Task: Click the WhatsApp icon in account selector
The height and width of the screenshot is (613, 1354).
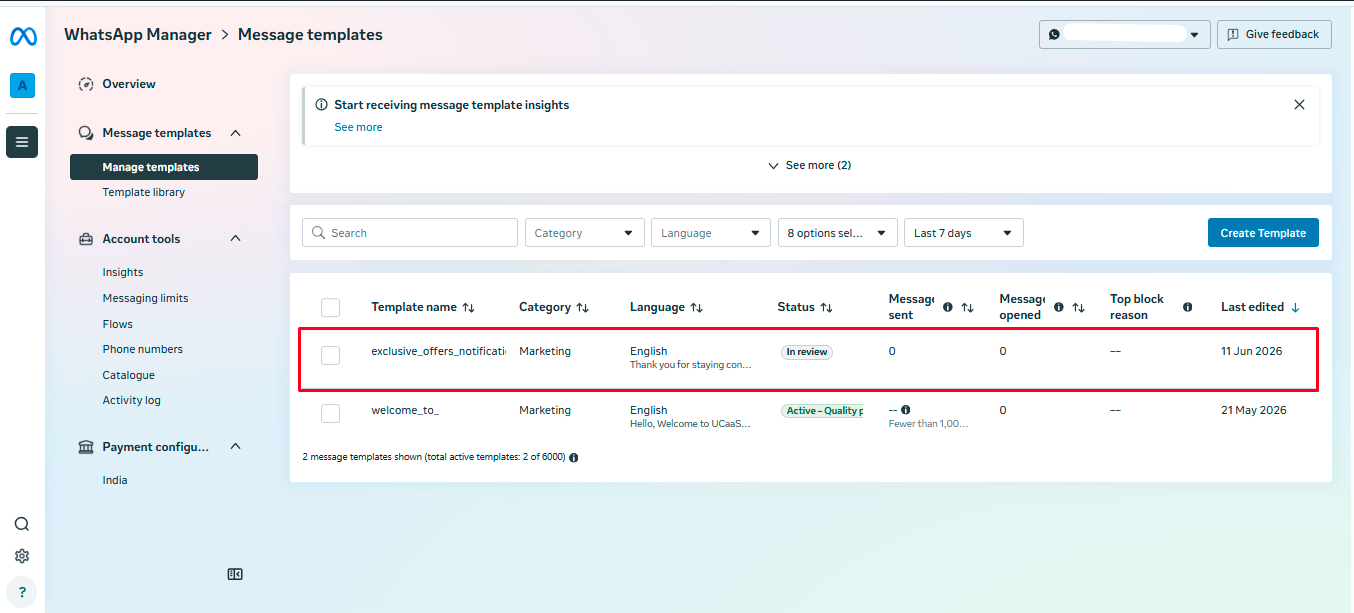Action: tap(1054, 34)
